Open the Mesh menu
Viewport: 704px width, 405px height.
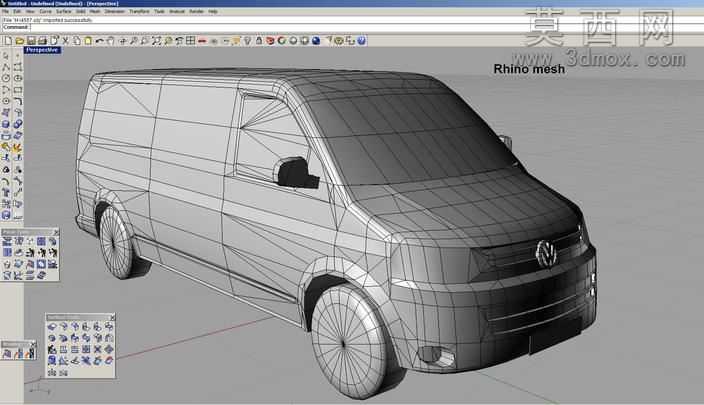(x=95, y=11)
